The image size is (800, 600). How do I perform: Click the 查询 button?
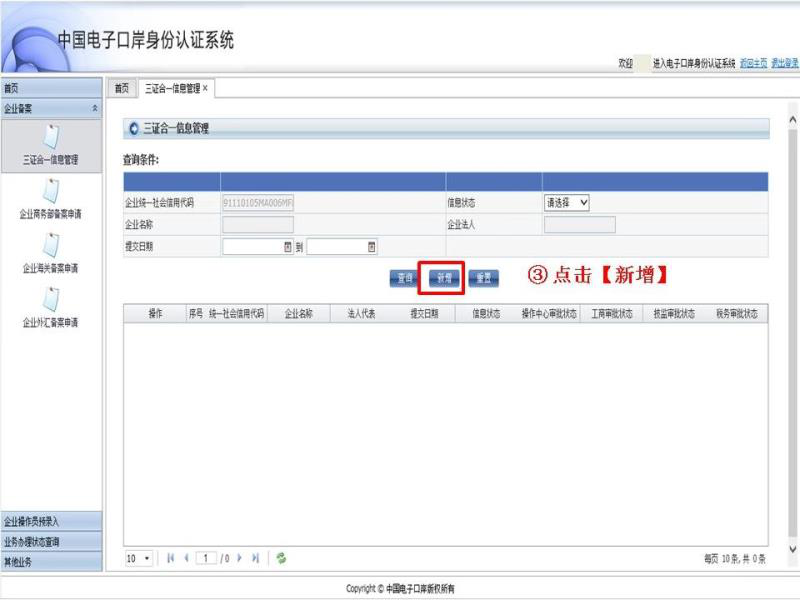point(404,279)
